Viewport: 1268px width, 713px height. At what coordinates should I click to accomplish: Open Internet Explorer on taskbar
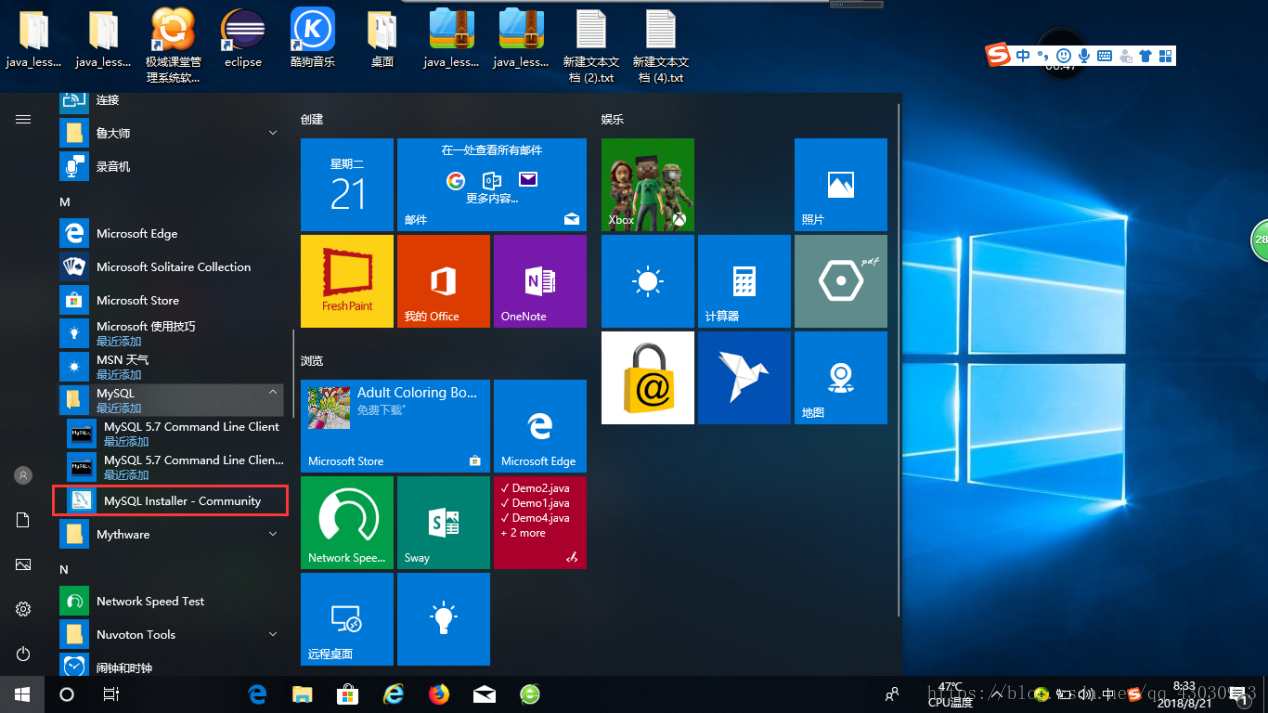tap(393, 694)
